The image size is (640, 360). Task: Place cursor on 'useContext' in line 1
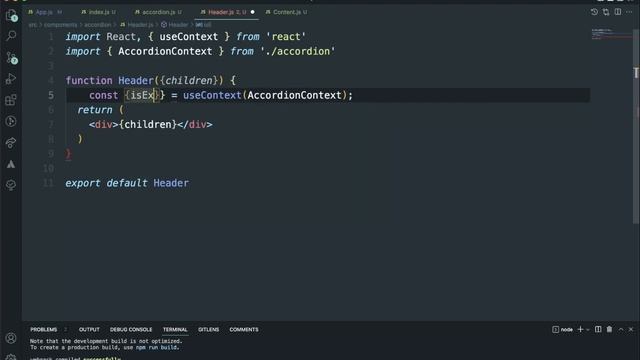tap(189, 37)
